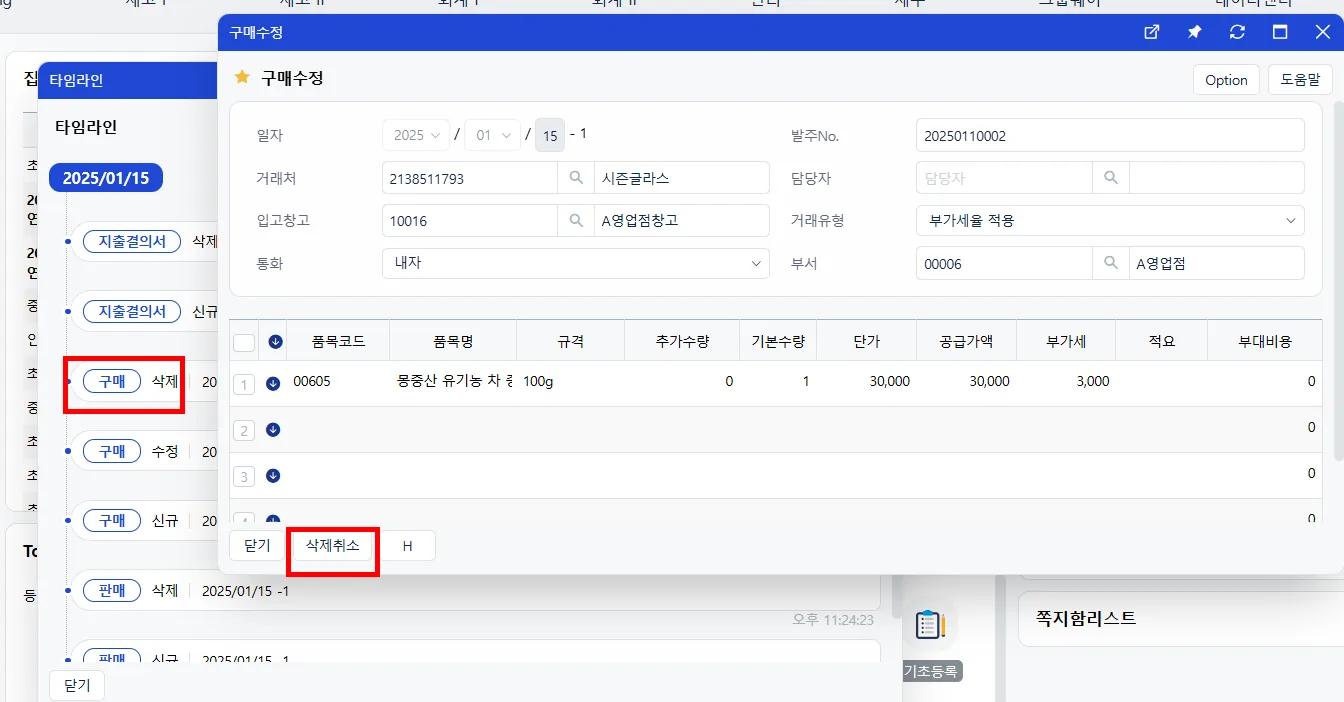This screenshot has height=702, width=1344.
Task: Check the row 2 checkbox
Action: pyautogui.click(x=244, y=431)
